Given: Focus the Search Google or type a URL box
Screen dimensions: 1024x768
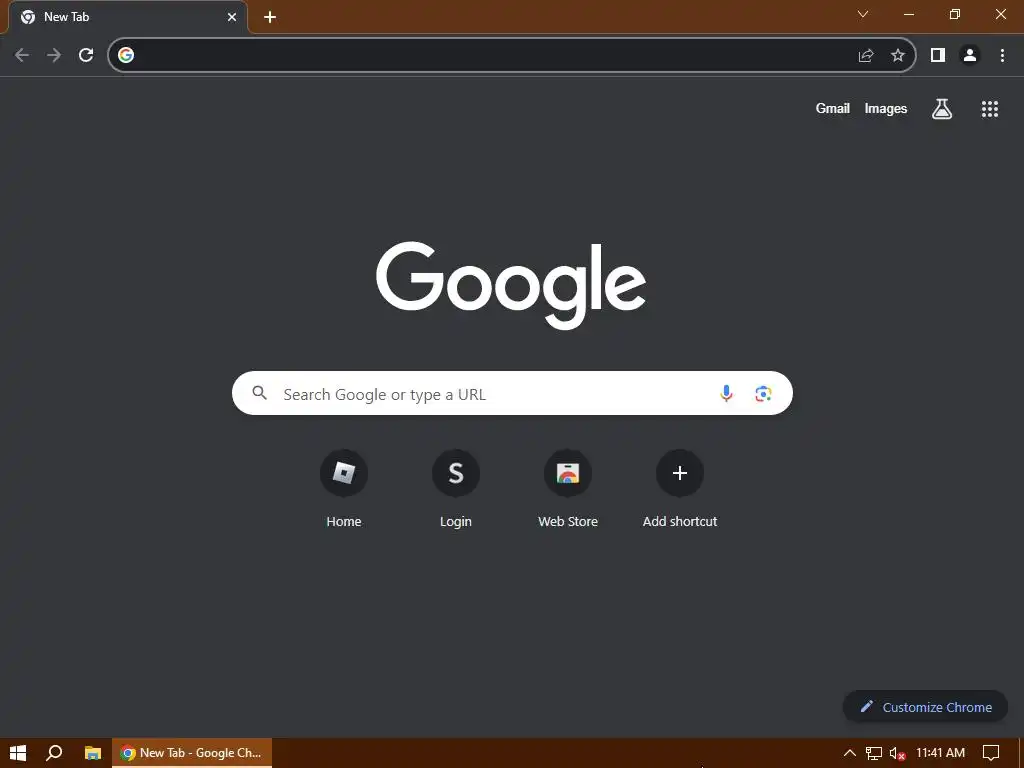Looking at the screenshot, I should click(x=512, y=393).
